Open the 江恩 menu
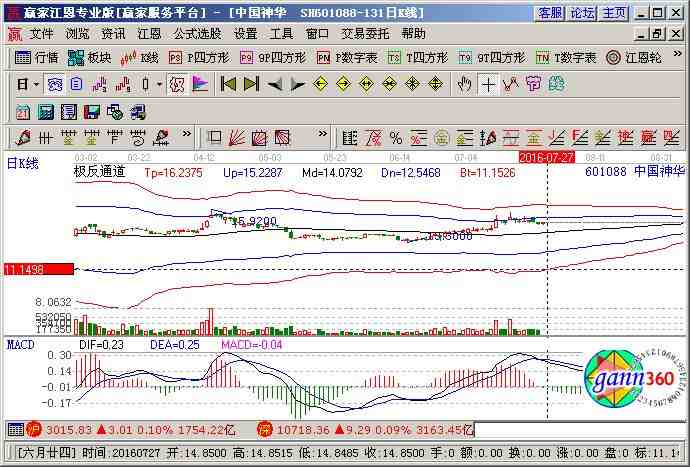690x467 pixels. (x=149, y=34)
